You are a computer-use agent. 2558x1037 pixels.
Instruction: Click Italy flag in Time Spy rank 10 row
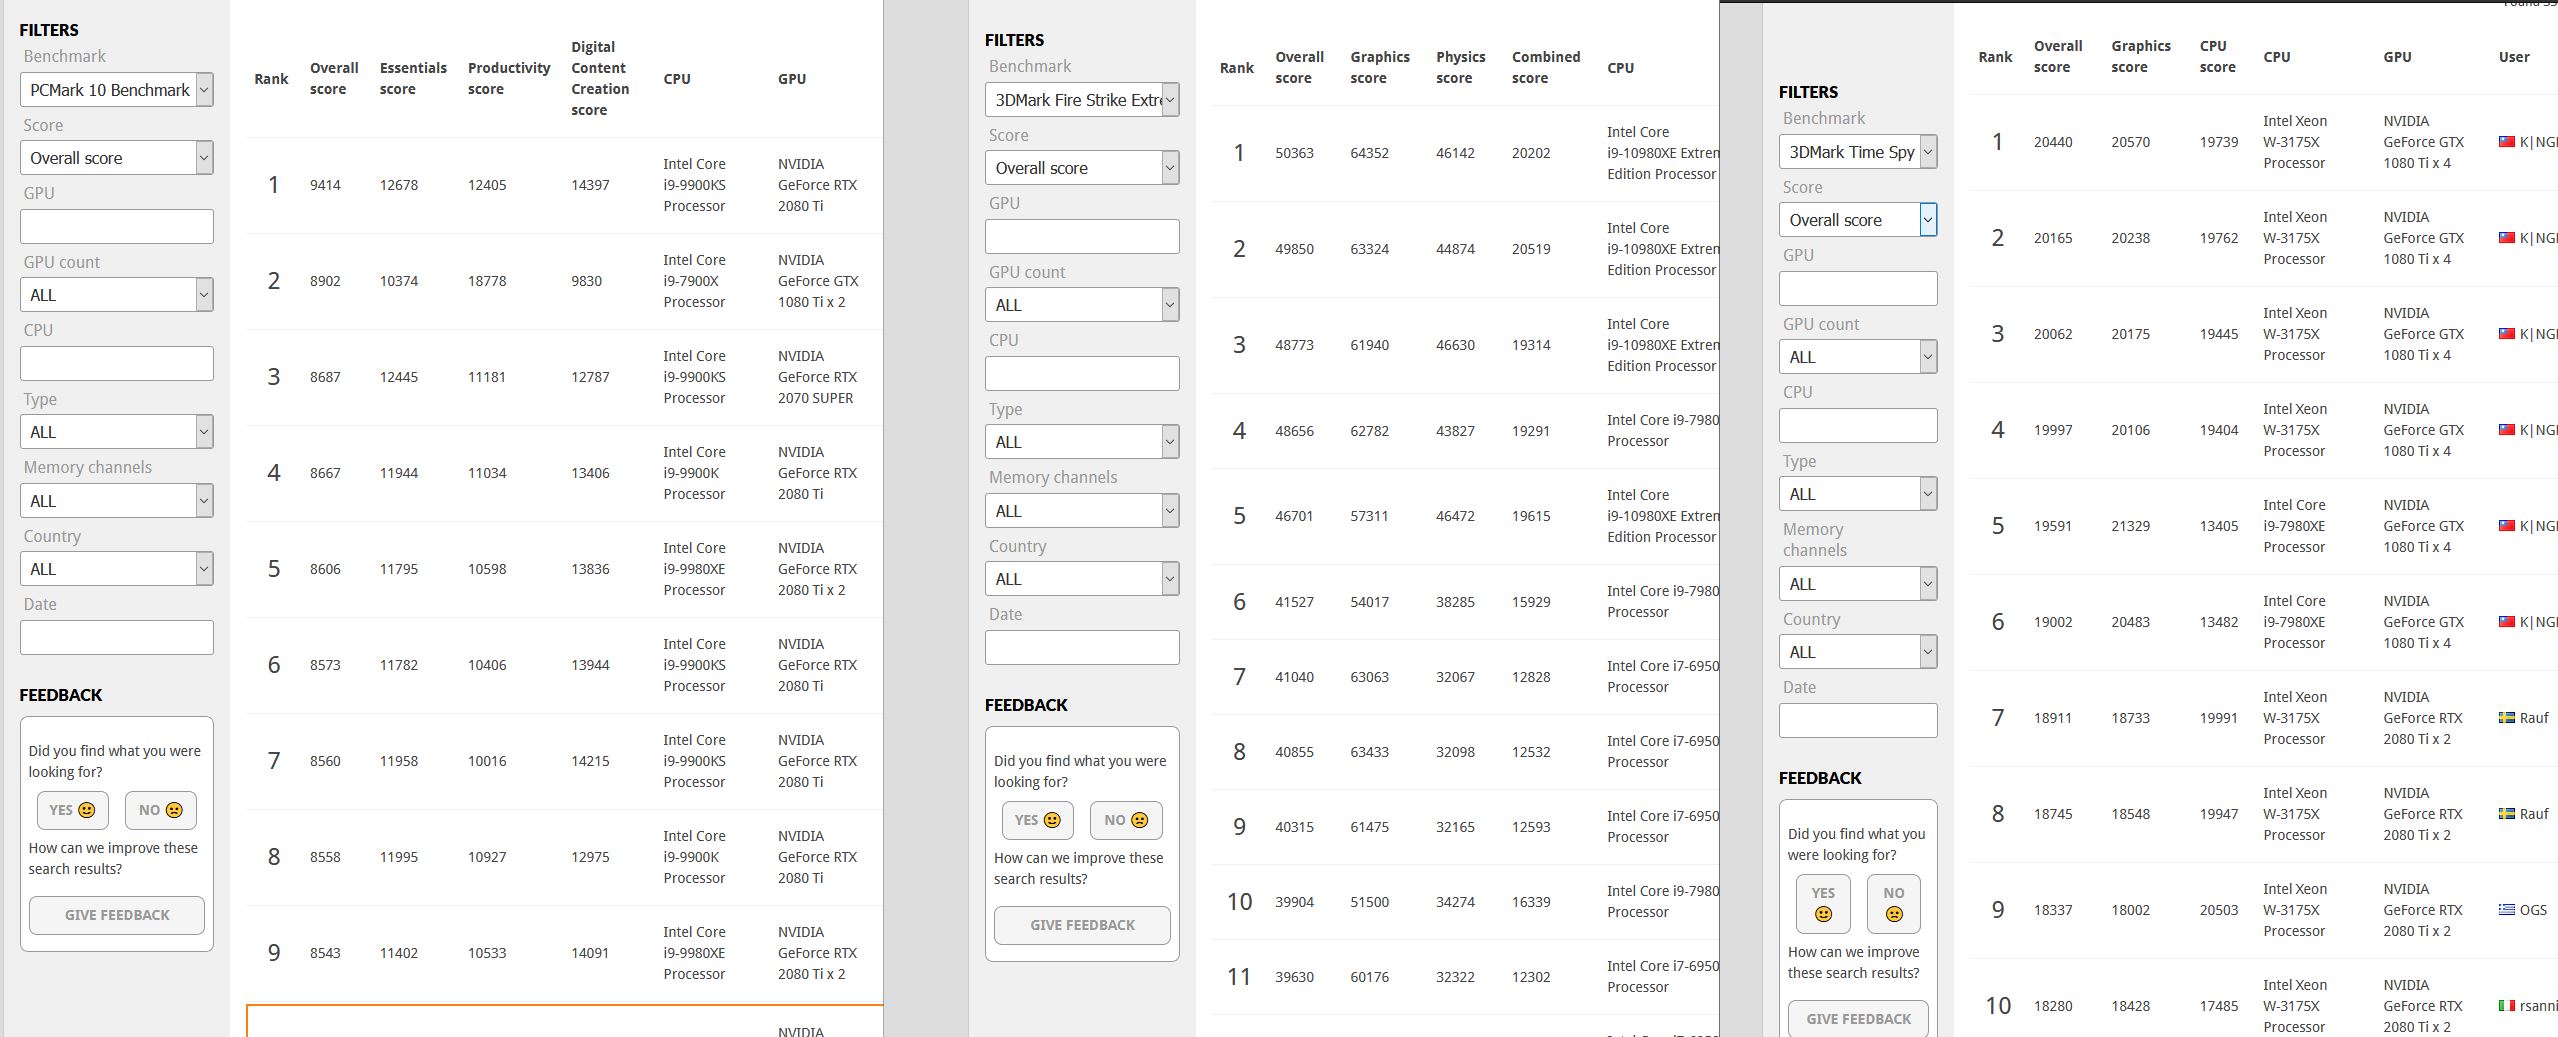[x=2507, y=1006]
